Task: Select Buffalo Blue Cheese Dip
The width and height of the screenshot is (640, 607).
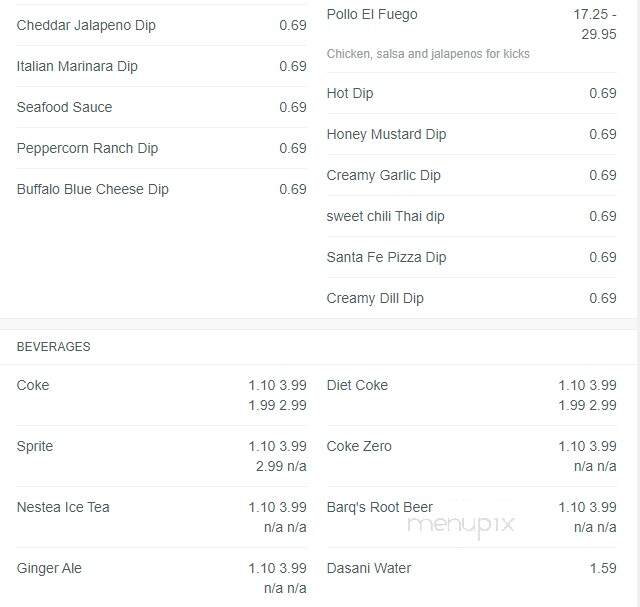Action: (x=92, y=189)
